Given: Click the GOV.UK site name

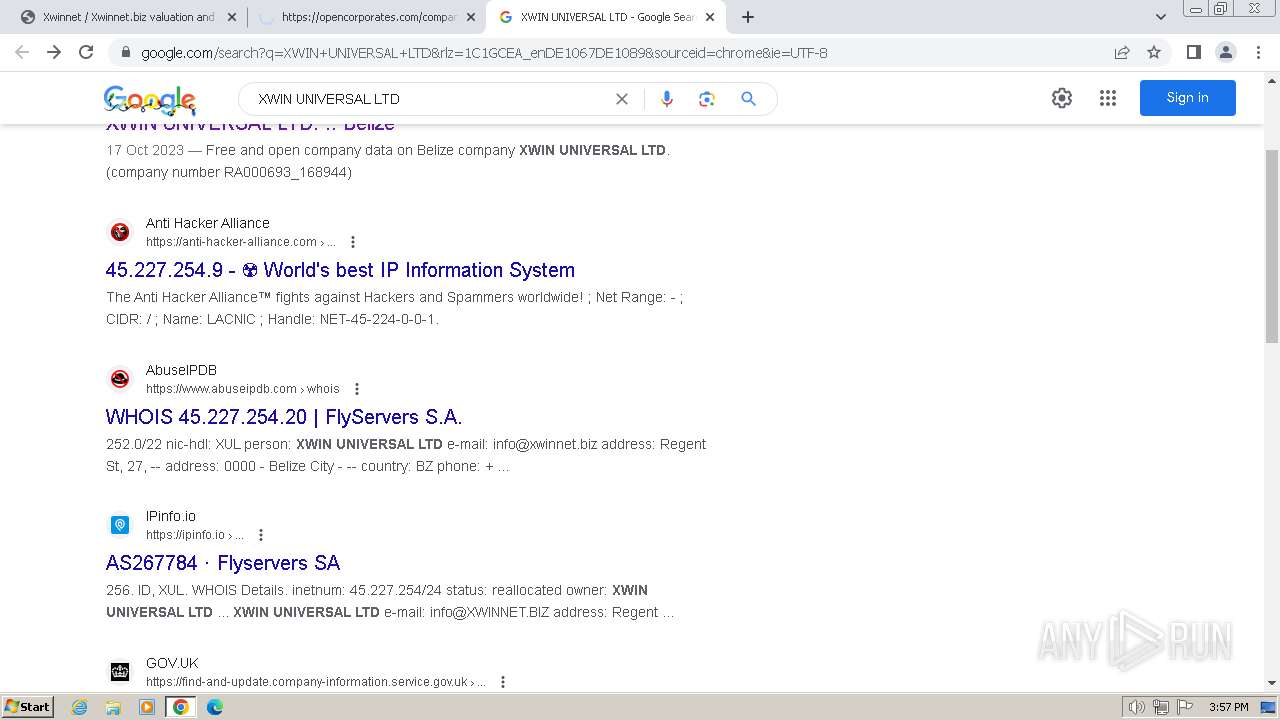Looking at the screenshot, I should pyautogui.click(x=172, y=663).
